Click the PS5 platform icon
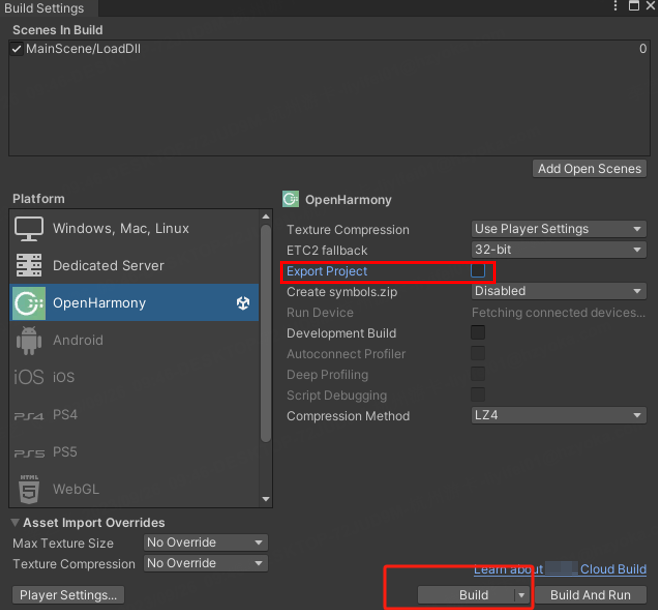 pos(29,453)
